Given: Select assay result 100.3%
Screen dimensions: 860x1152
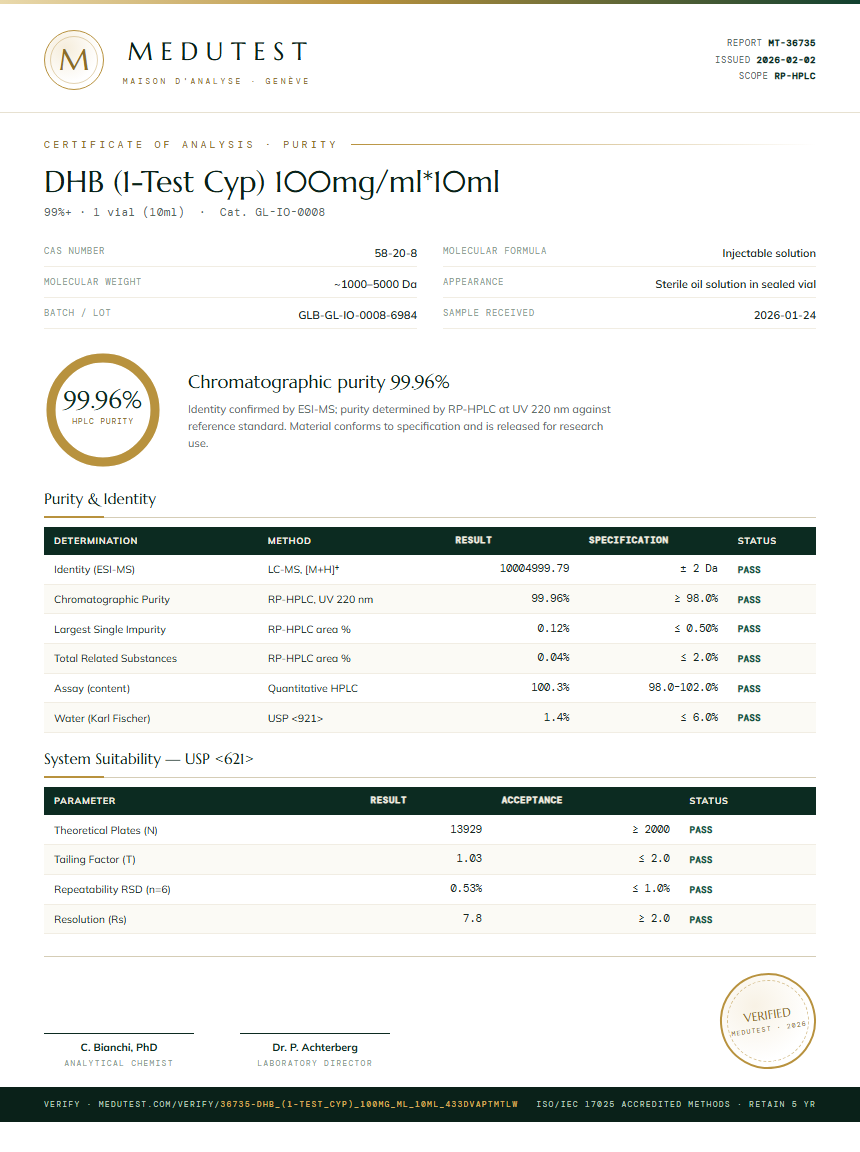Looking at the screenshot, I should (x=550, y=687).
